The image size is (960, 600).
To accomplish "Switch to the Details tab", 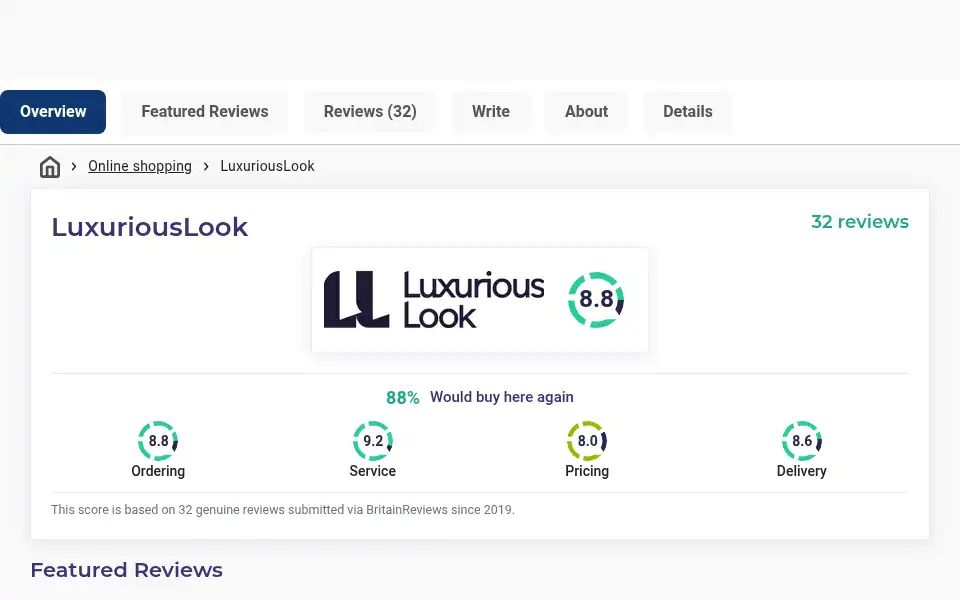I will [688, 111].
